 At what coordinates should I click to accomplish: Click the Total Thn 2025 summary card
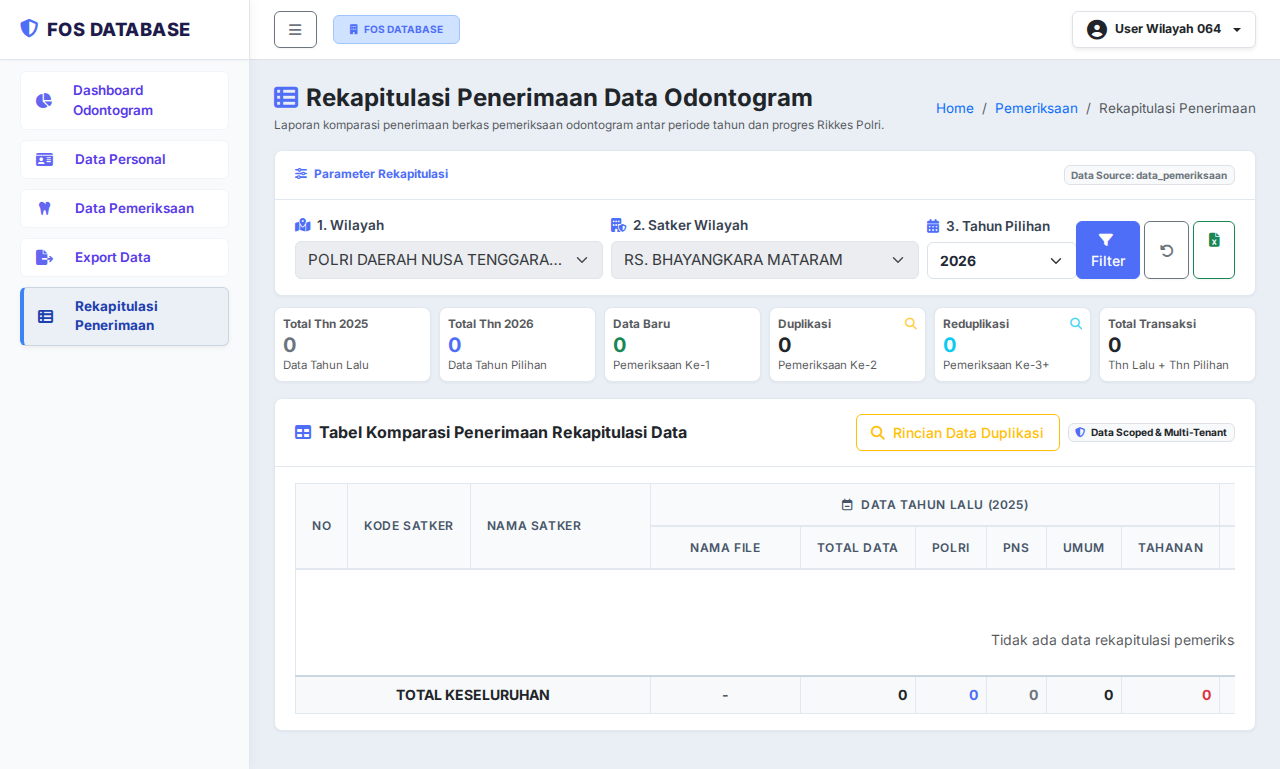[353, 344]
